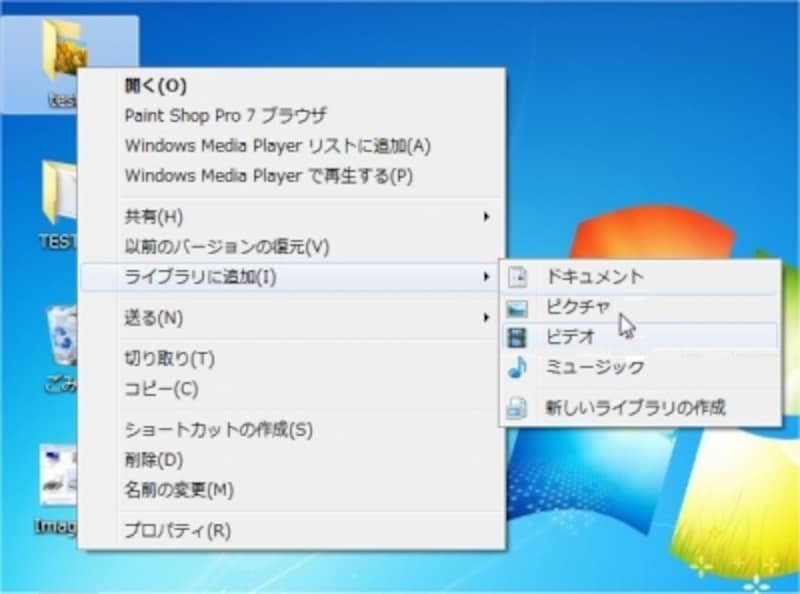Choose ショートカットの作成(S)
This screenshot has width=800, height=594.
(292, 430)
